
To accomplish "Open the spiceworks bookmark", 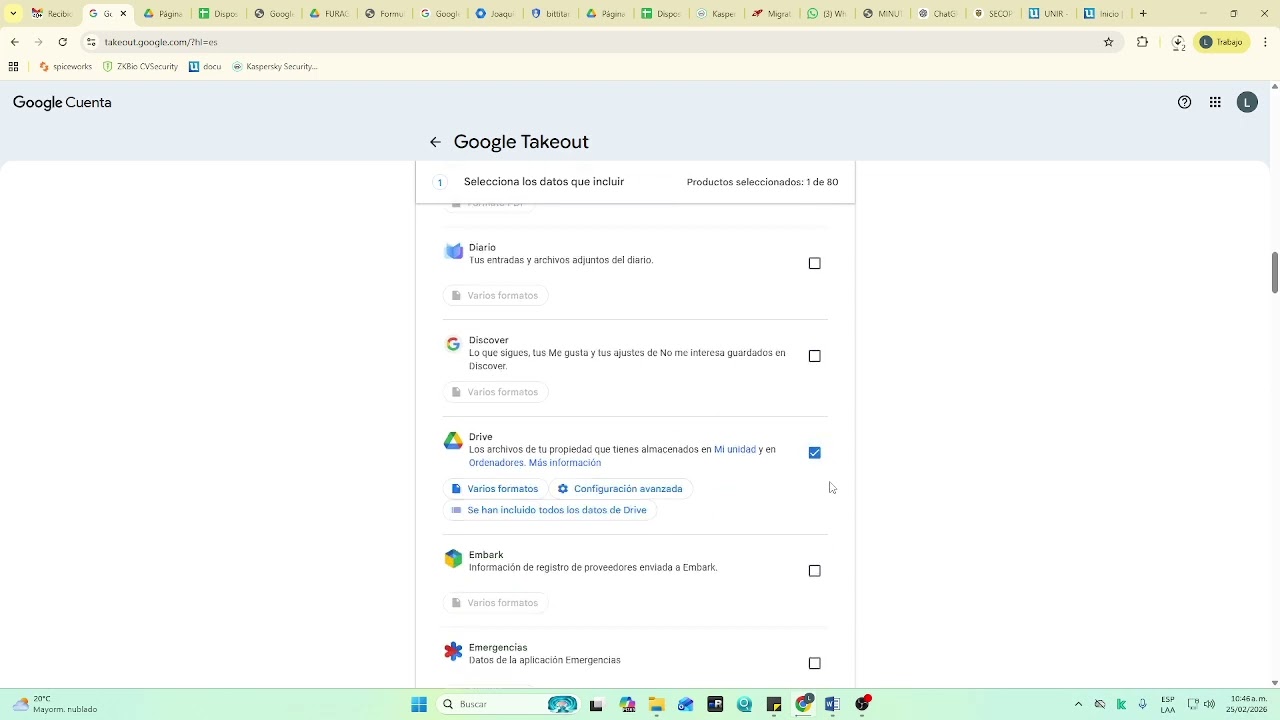I will pos(66,66).
